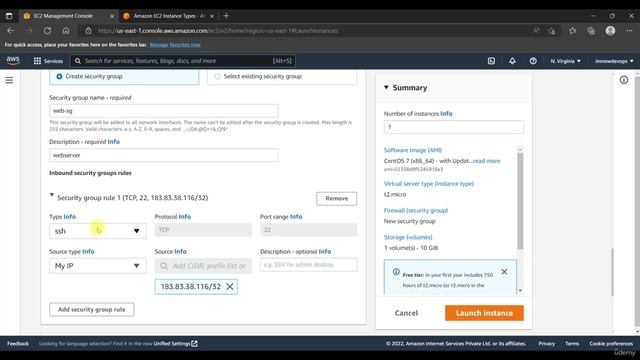Collapse the Summary section

(x=386, y=87)
